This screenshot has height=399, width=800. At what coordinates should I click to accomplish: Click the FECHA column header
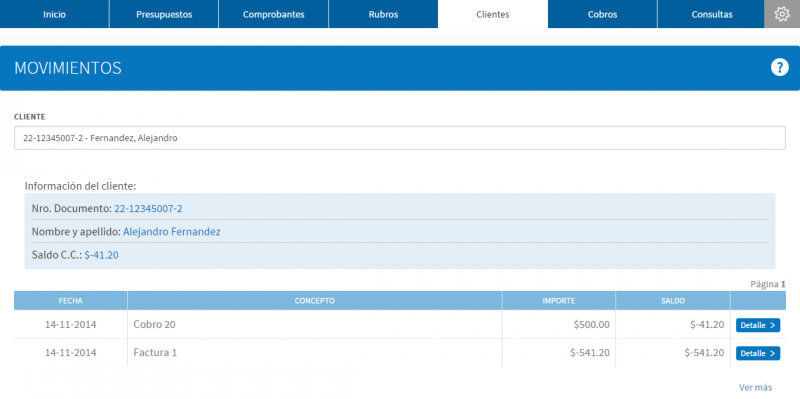[x=70, y=301]
